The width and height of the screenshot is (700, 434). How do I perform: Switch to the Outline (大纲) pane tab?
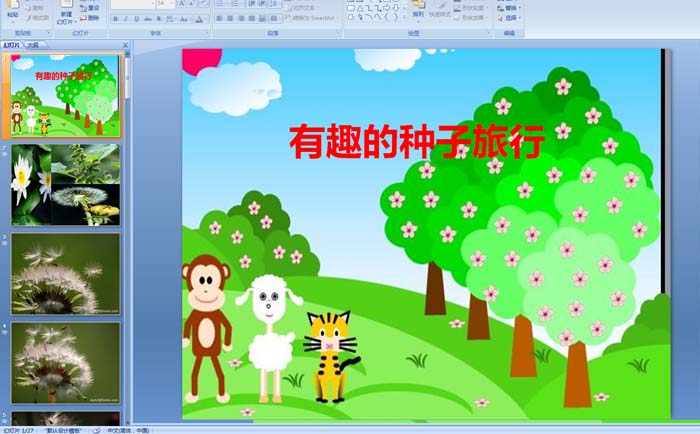click(x=34, y=45)
